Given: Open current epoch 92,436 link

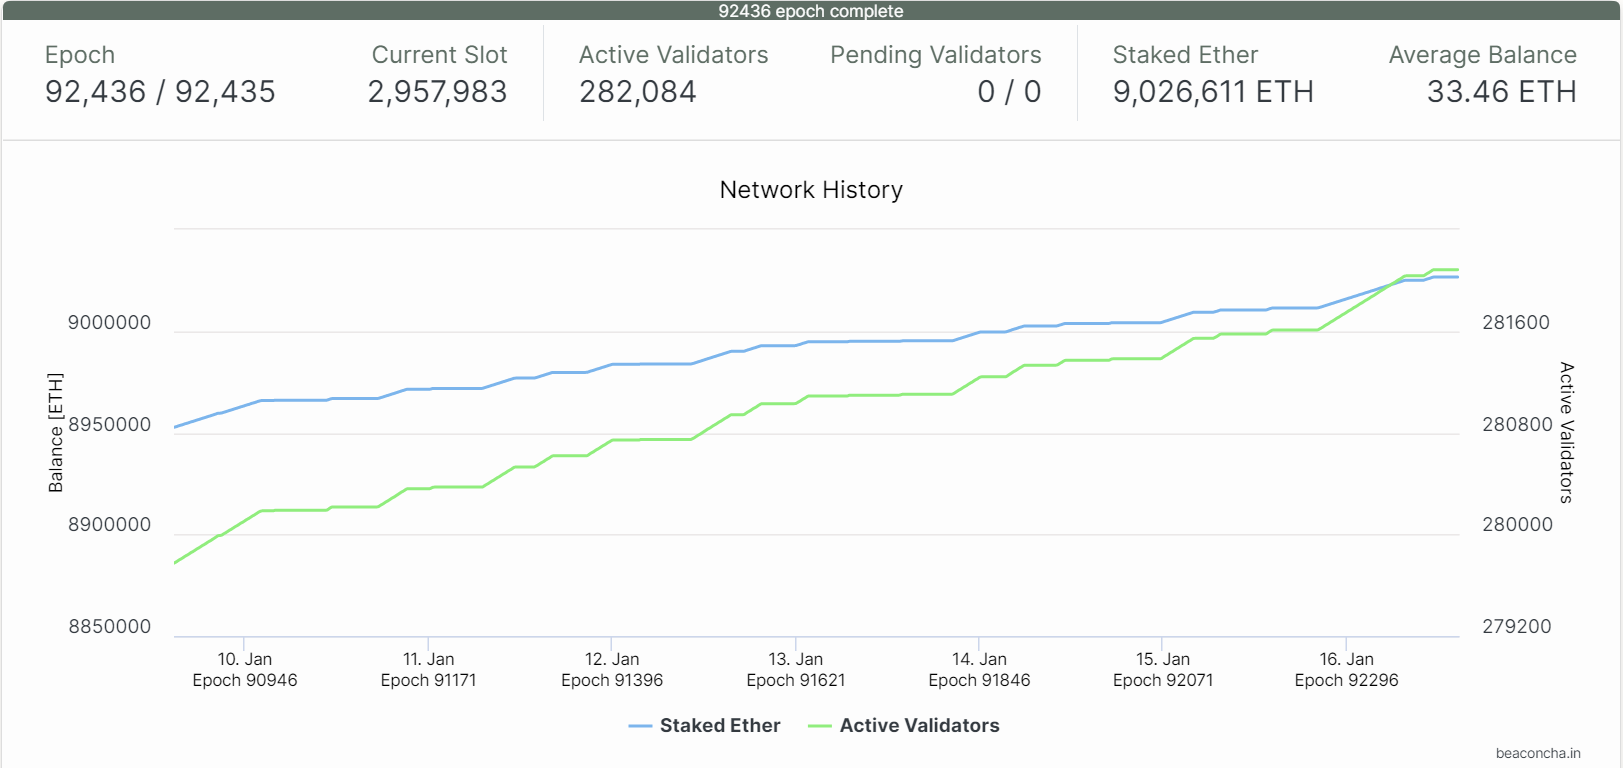Looking at the screenshot, I should pyautogui.click(x=96, y=92).
